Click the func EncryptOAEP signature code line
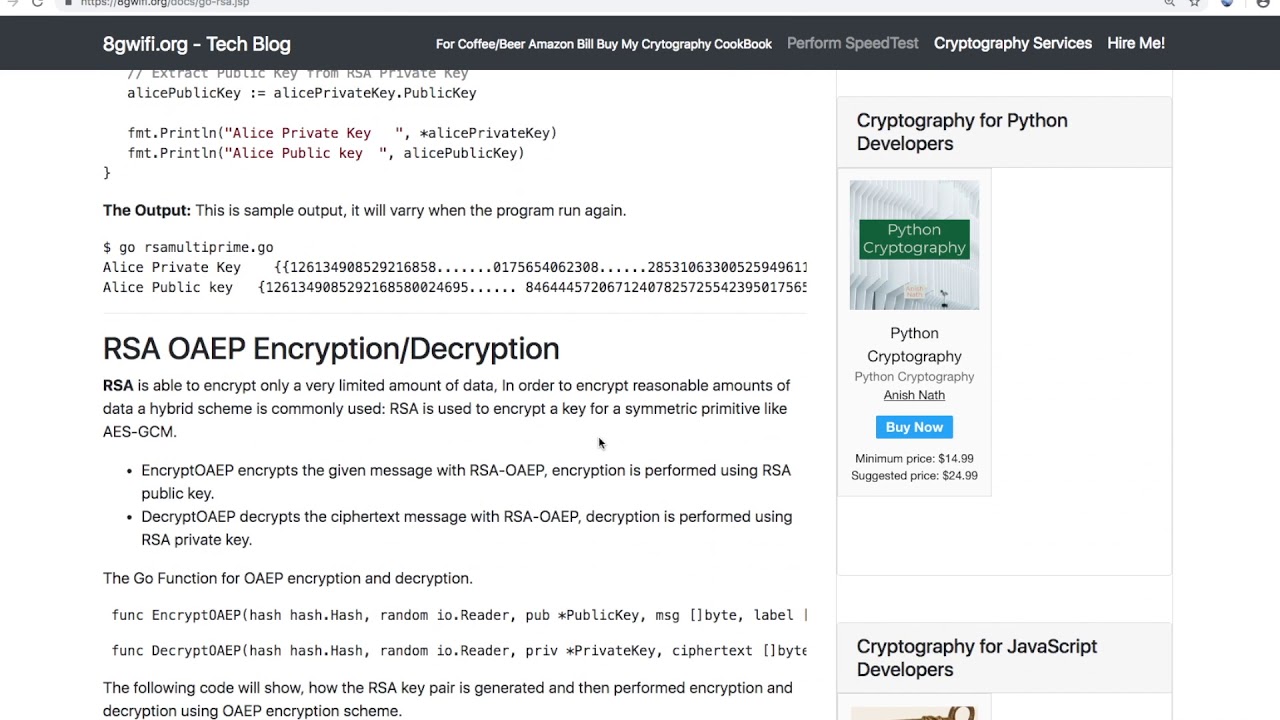 (x=459, y=615)
